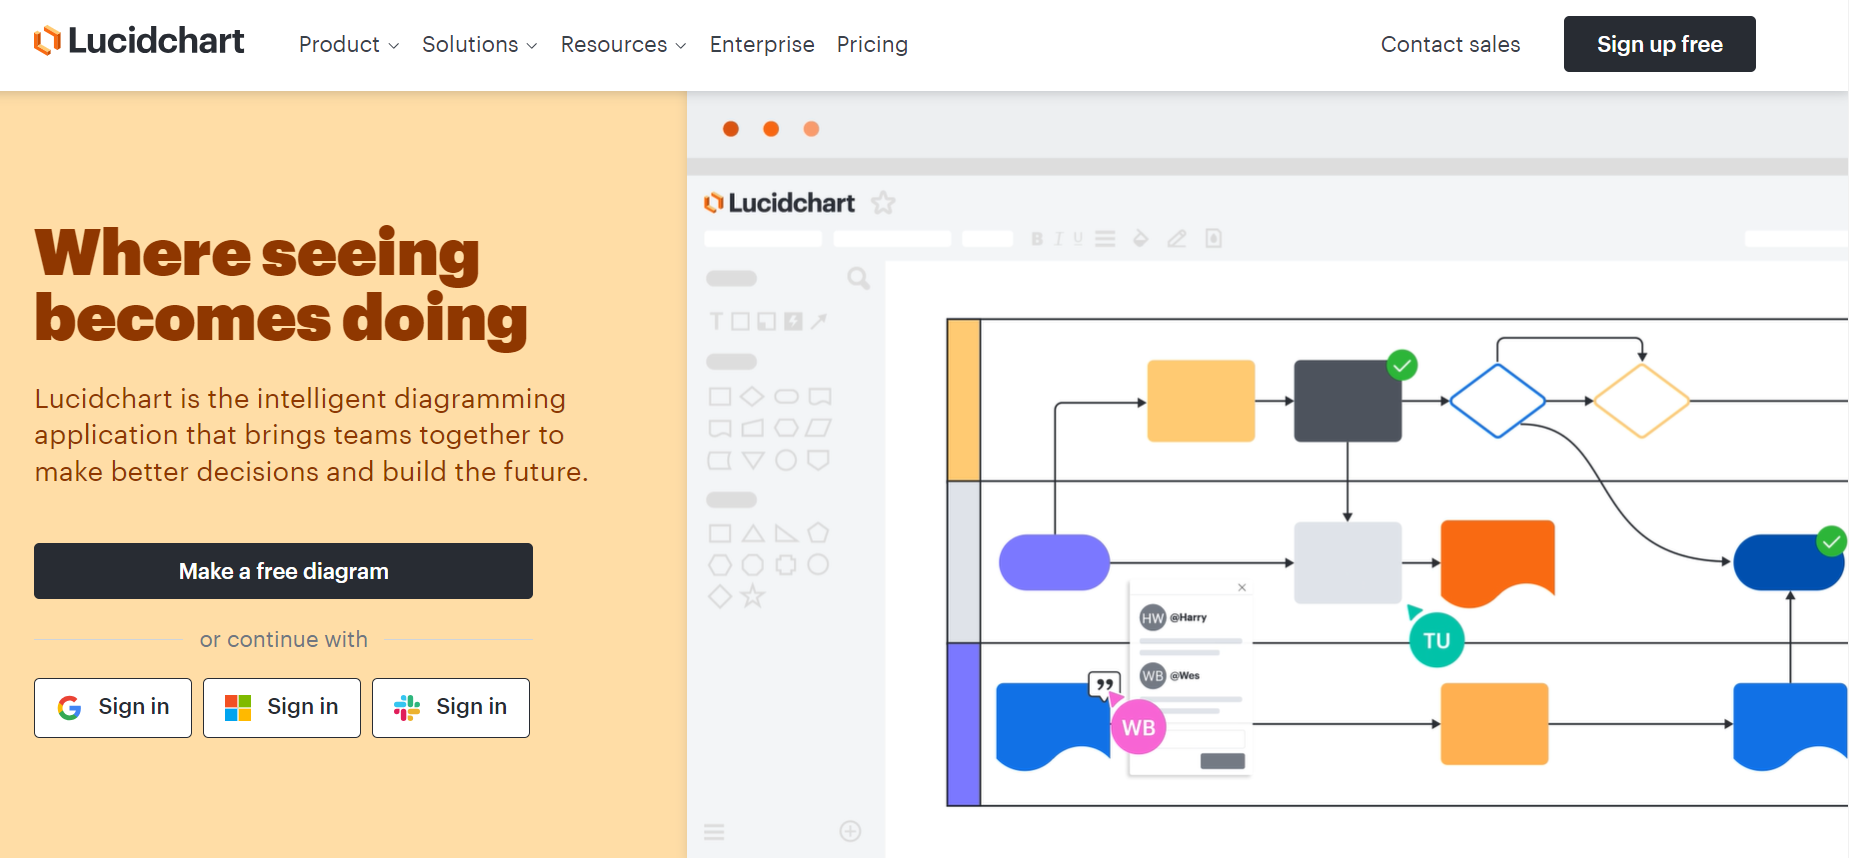Click the Contact sales link
1849x858 pixels.
1450,45
